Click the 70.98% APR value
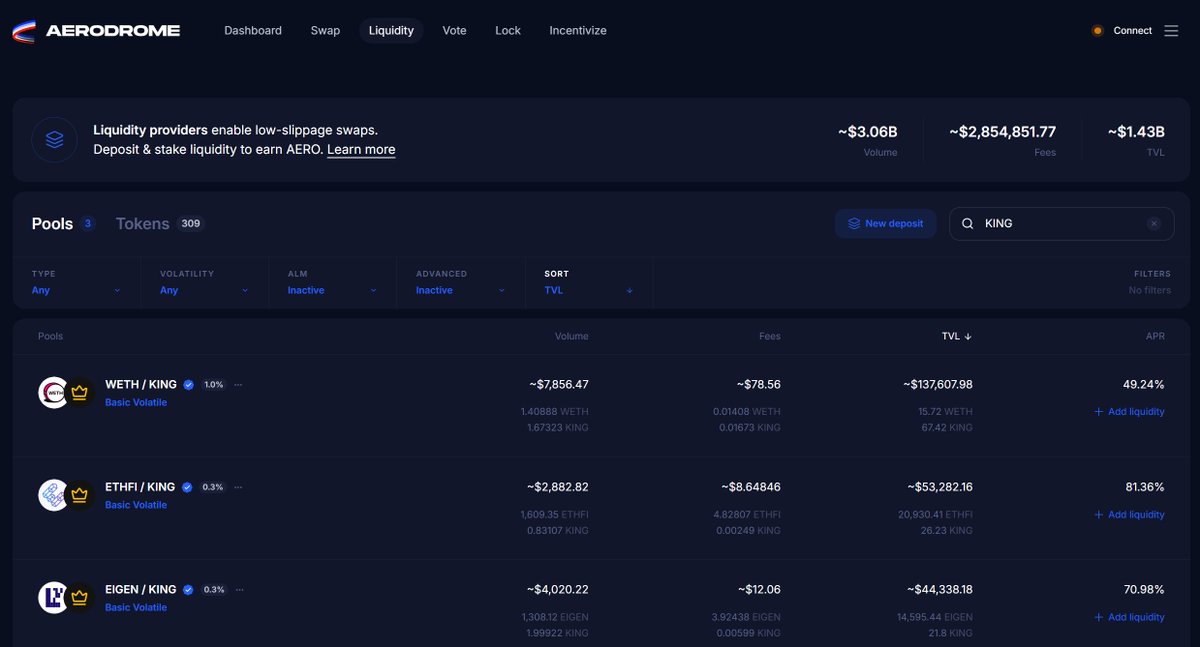The width and height of the screenshot is (1200, 647). point(1144,590)
